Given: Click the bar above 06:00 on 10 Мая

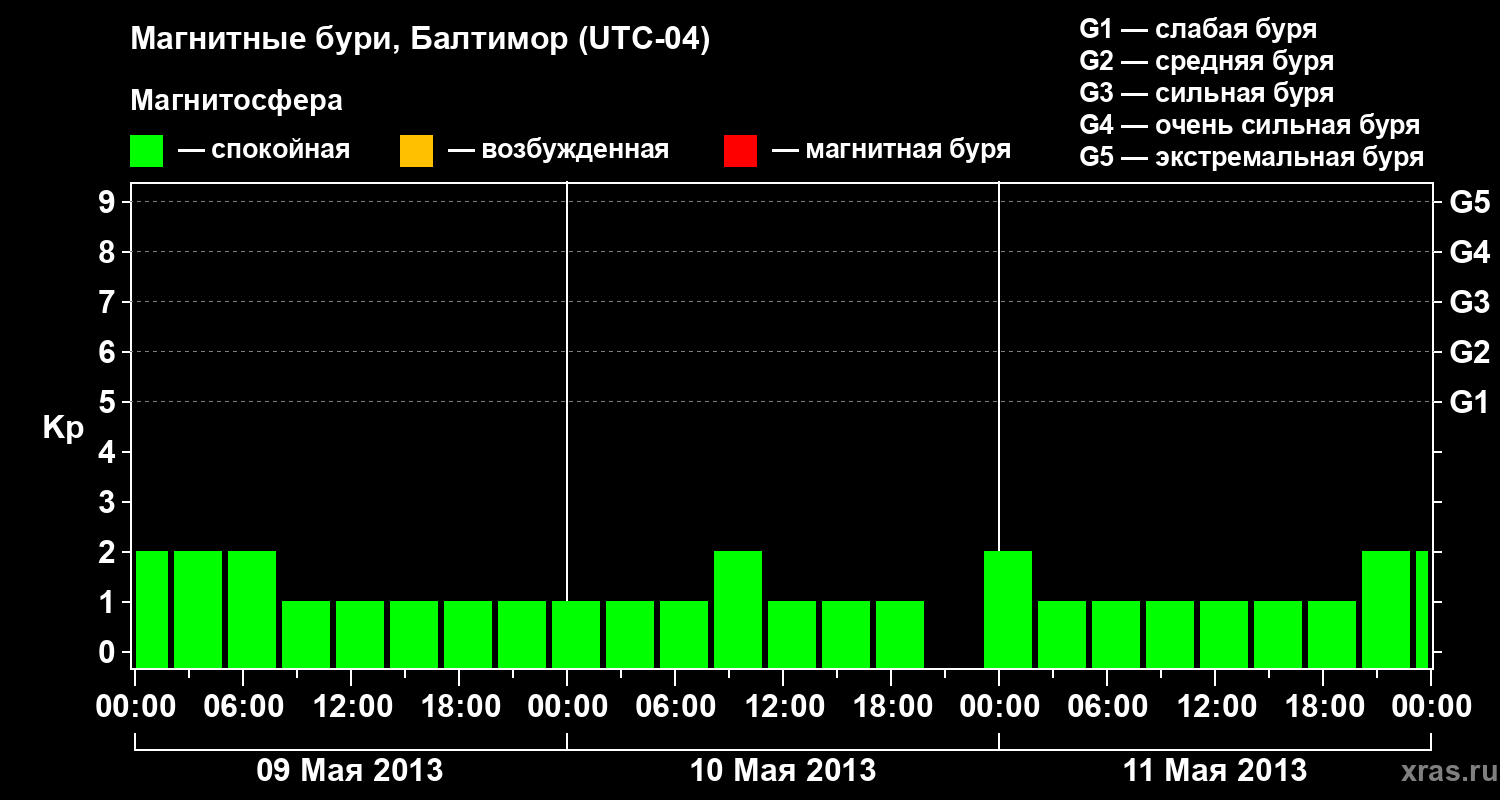Looking at the screenshot, I should [x=684, y=634].
